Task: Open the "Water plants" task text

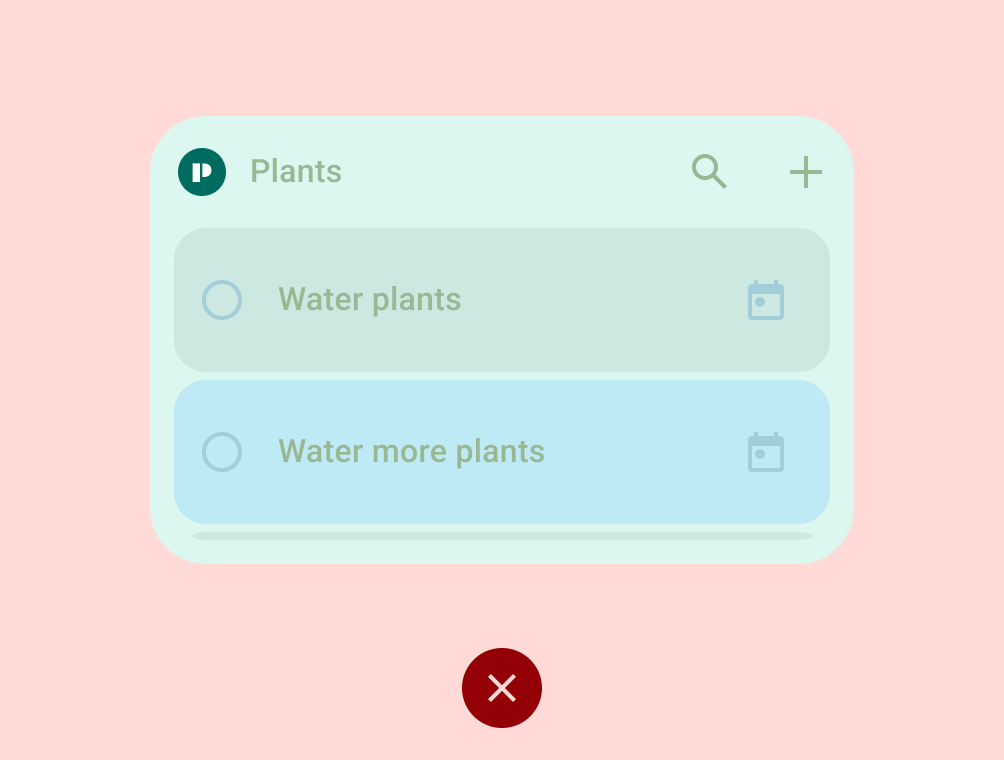Action: click(x=369, y=300)
